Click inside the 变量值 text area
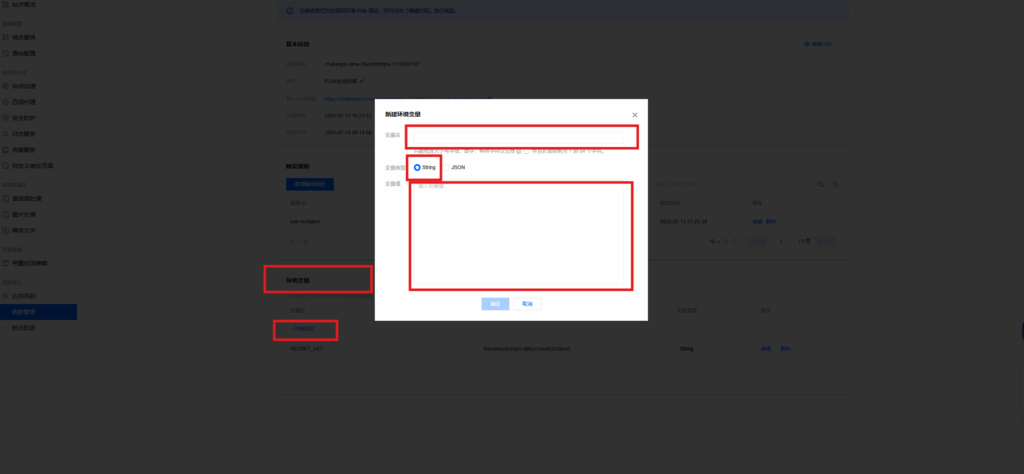1024x474 pixels. (521, 235)
